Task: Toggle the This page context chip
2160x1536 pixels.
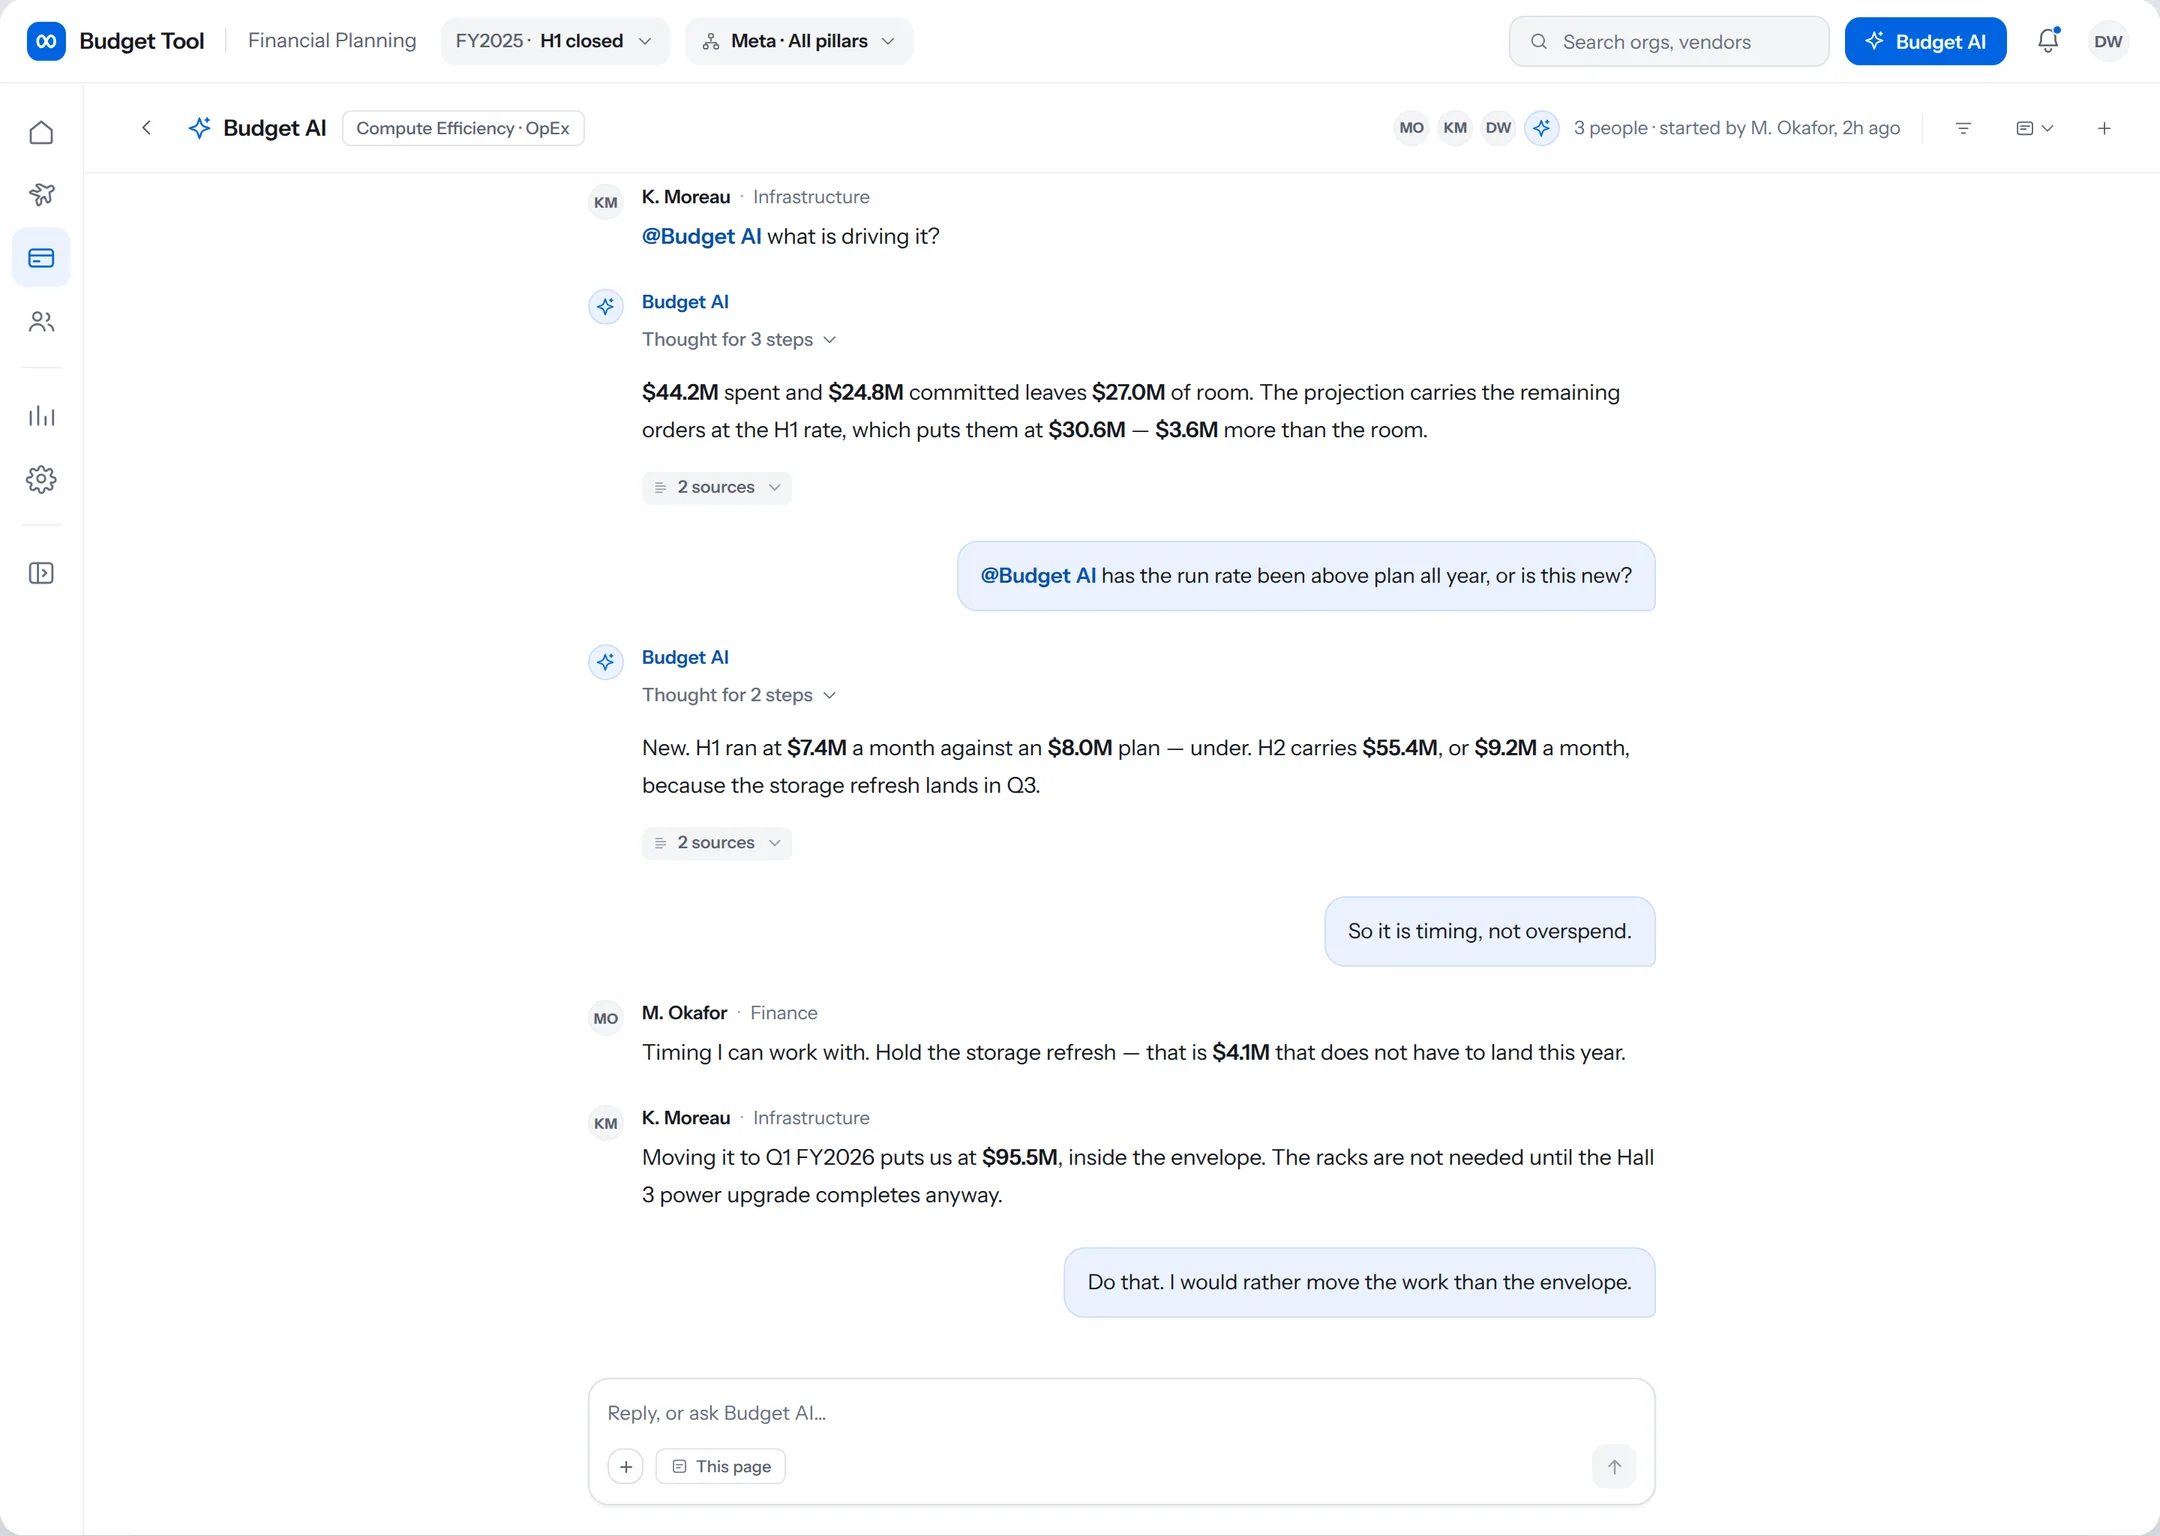Action: [720, 1466]
